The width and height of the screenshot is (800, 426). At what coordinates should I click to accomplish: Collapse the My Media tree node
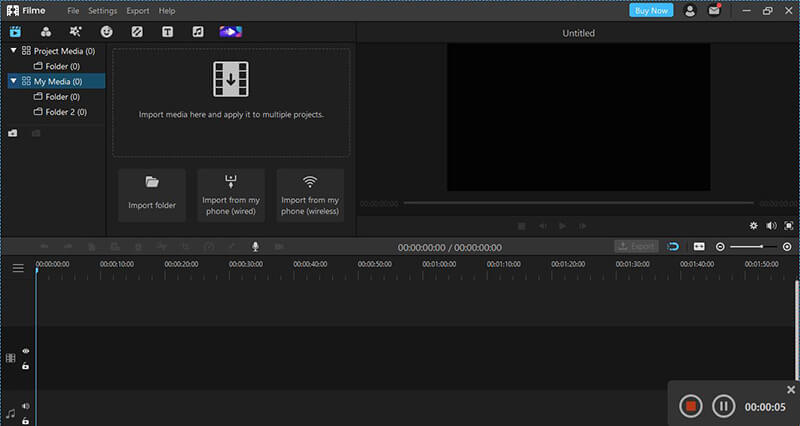coord(14,81)
